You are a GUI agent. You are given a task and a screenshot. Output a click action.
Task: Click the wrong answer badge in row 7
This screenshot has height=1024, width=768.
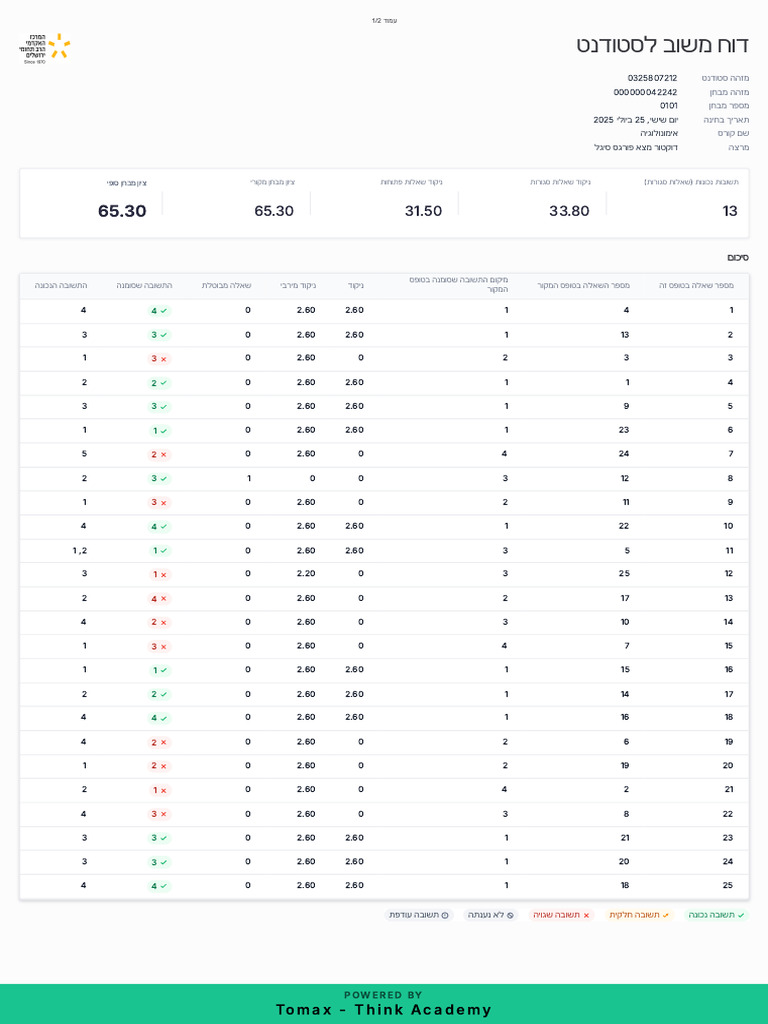[159, 455]
